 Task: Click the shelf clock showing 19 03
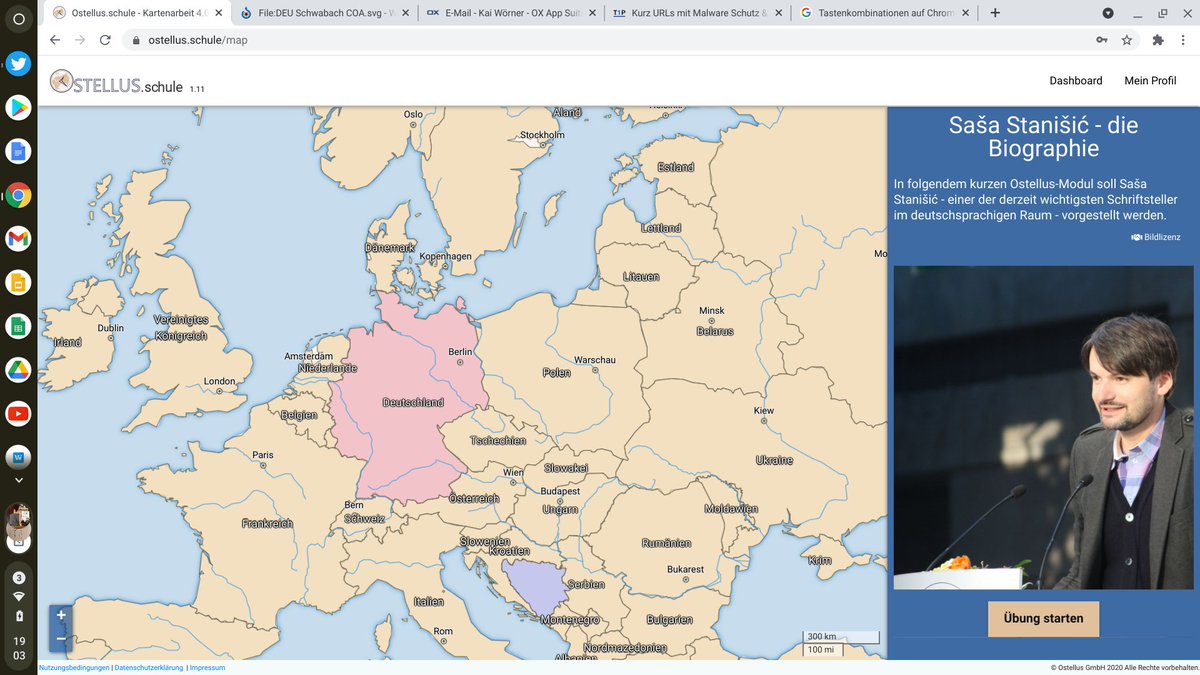(x=18, y=647)
